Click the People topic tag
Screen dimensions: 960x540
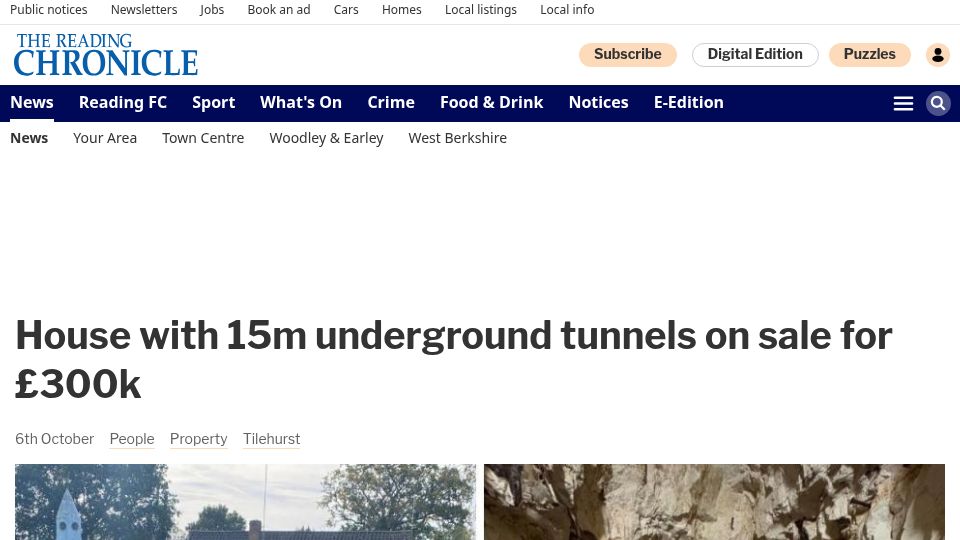[x=132, y=439]
